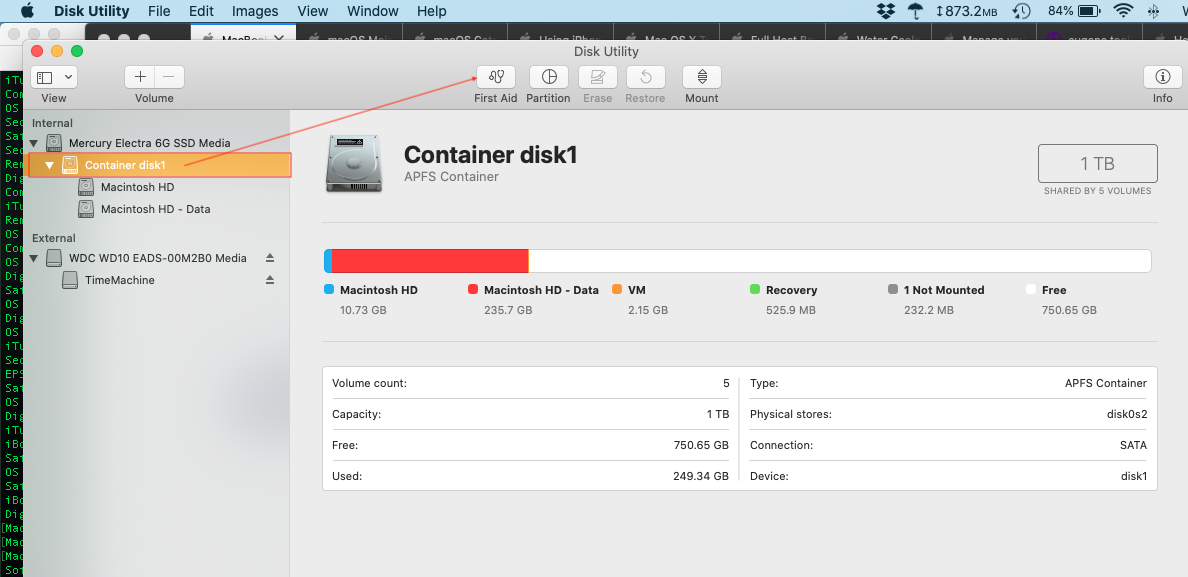The width and height of the screenshot is (1188, 577).
Task: Click the Bluetooth menu bar icon
Action: click(x=1154, y=11)
